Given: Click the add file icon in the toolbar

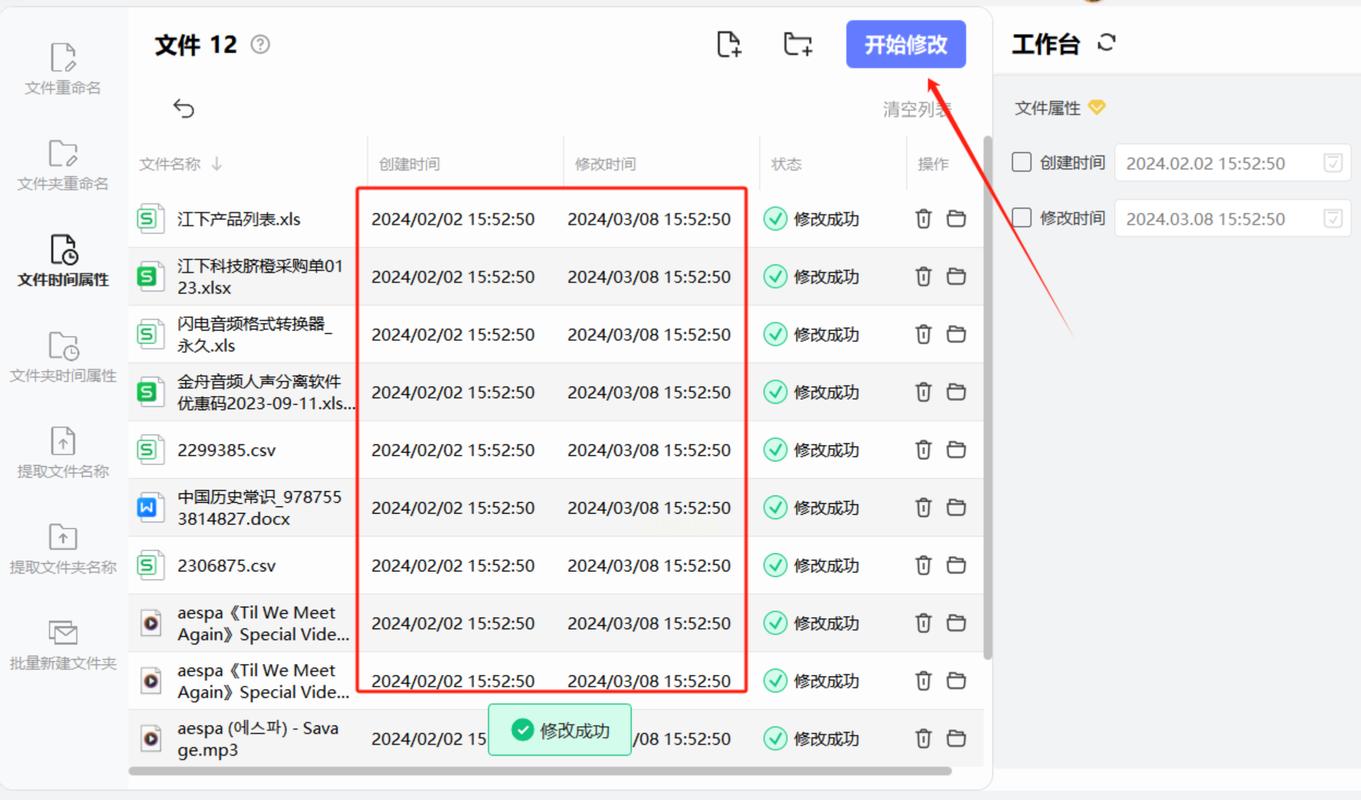Looking at the screenshot, I should tap(728, 44).
